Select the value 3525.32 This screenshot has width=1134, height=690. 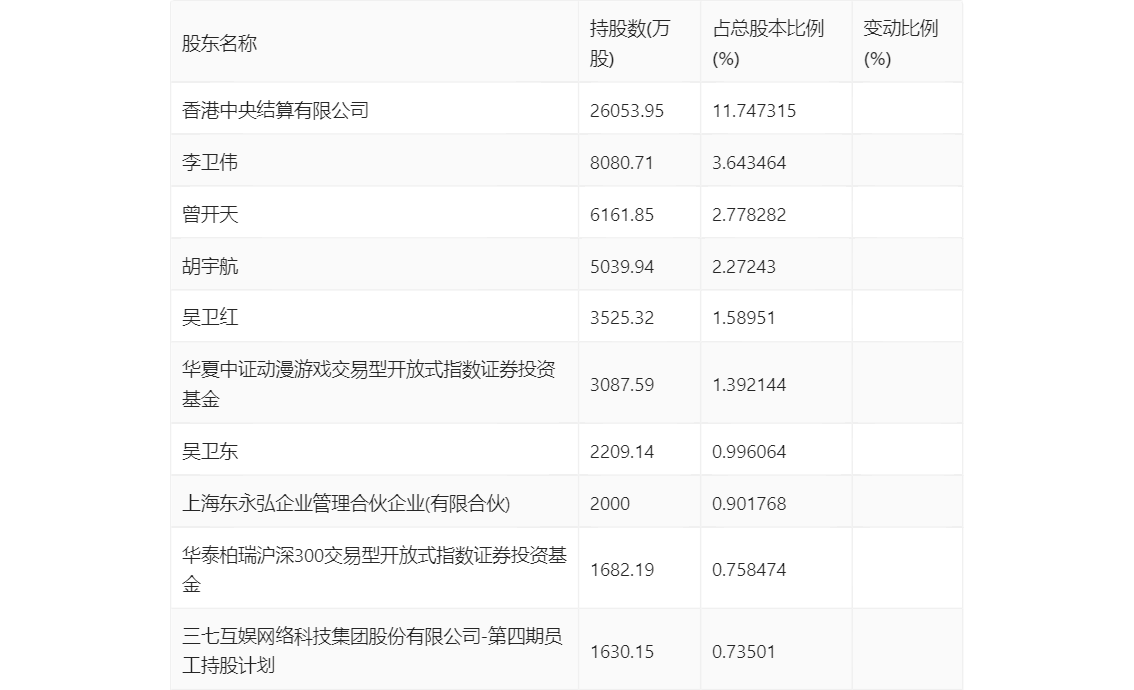[x=622, y=318]
